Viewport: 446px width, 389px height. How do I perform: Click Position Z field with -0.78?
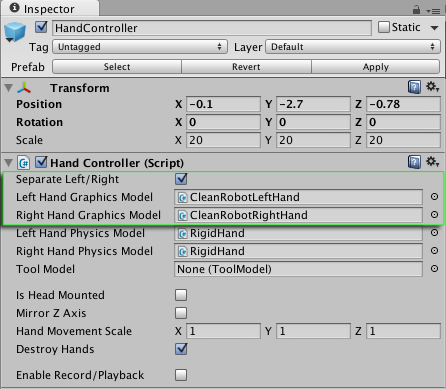403,104
